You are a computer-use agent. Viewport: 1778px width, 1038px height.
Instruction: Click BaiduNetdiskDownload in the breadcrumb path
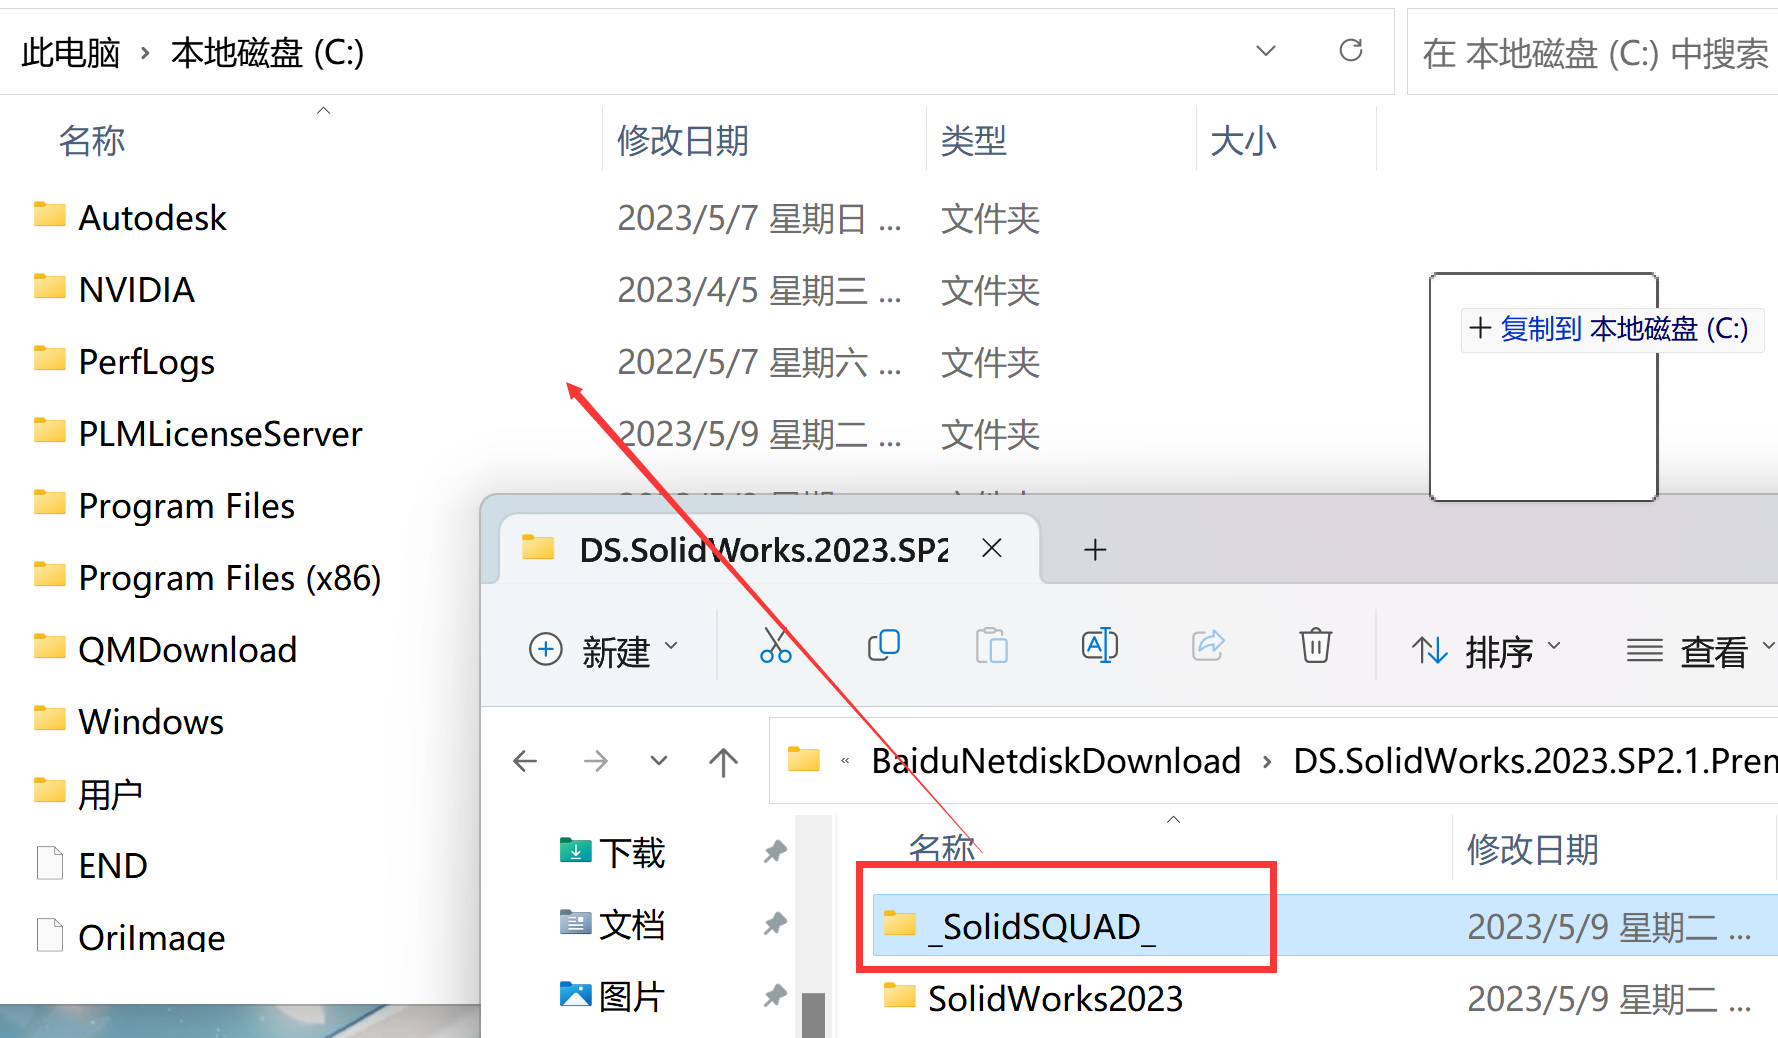pyautogui.click(x=1055, y=762)
